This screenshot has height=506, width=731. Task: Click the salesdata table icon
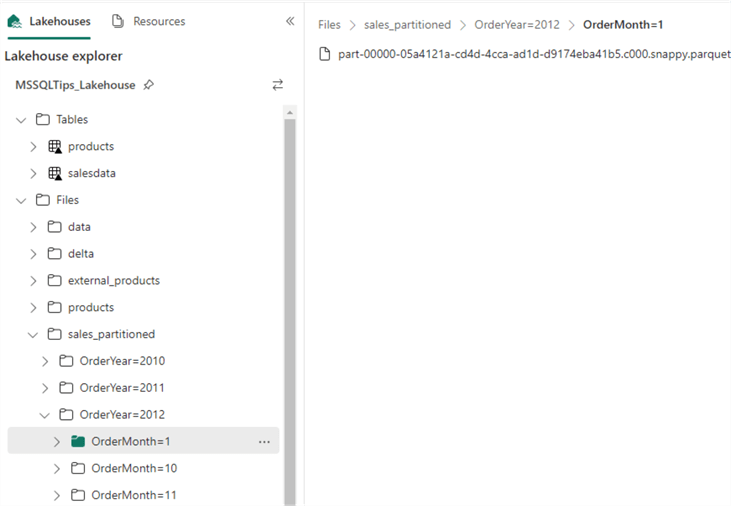point(55,174)
